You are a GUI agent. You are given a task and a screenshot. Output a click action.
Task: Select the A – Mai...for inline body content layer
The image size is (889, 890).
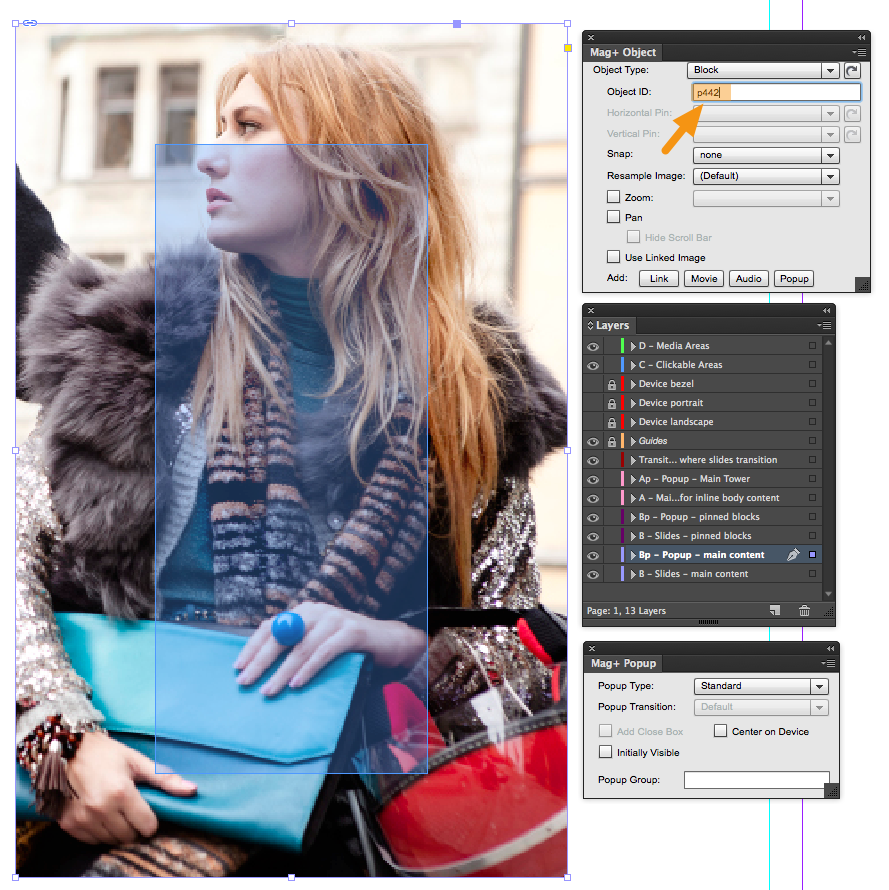pos(703,498)
